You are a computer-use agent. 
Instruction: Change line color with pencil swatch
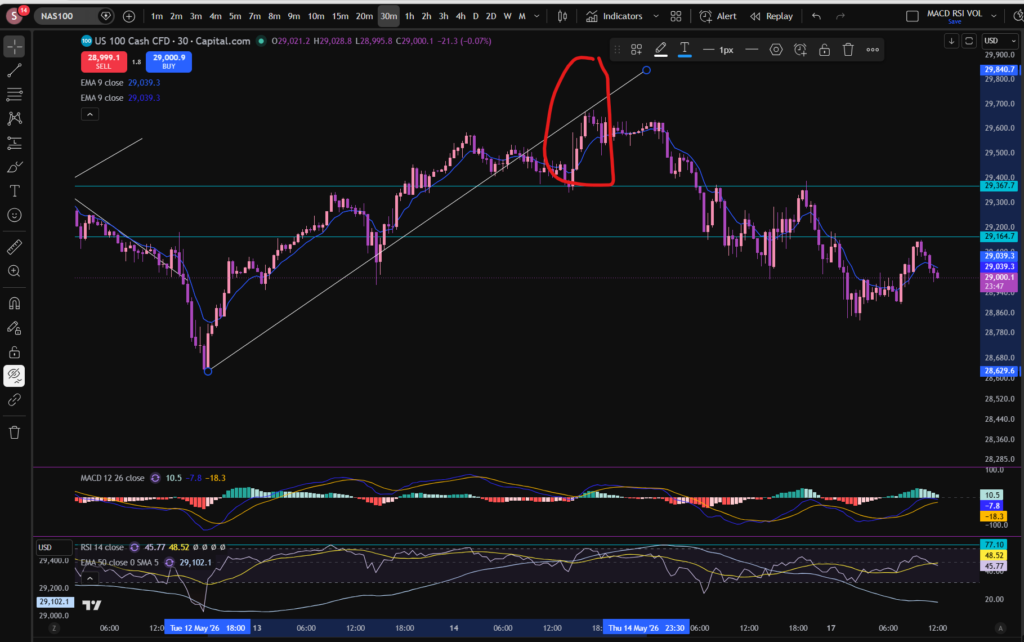661,50
